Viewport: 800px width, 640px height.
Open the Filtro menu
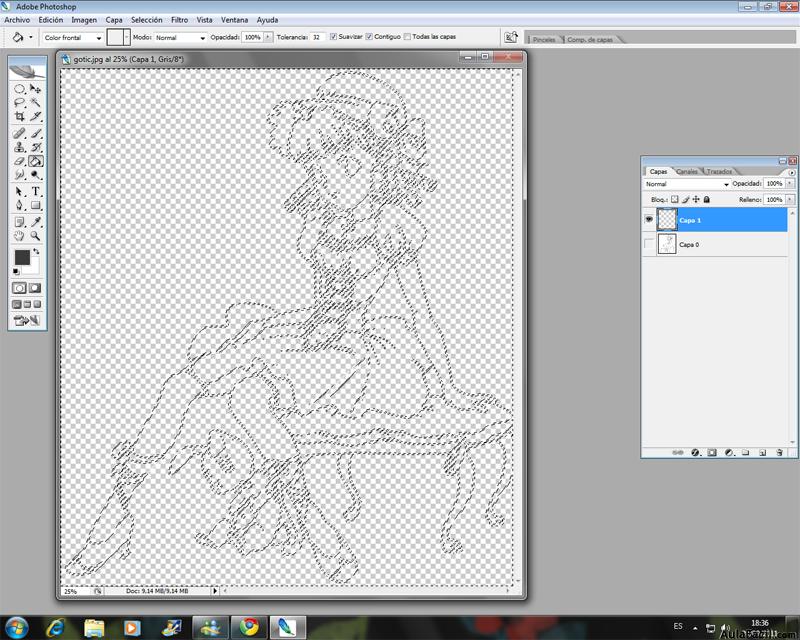[x=179, y=20]
